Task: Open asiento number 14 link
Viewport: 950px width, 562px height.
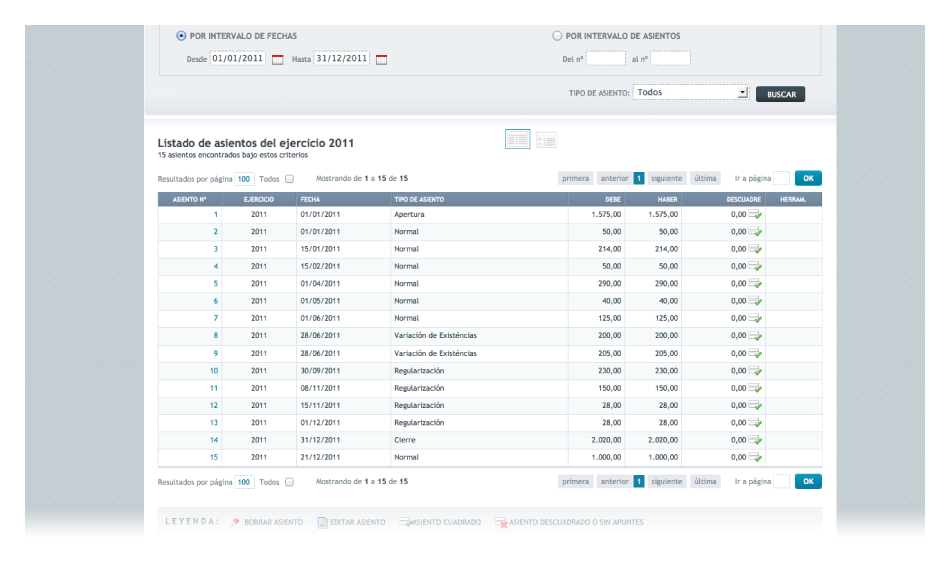Action: point(214,440)
